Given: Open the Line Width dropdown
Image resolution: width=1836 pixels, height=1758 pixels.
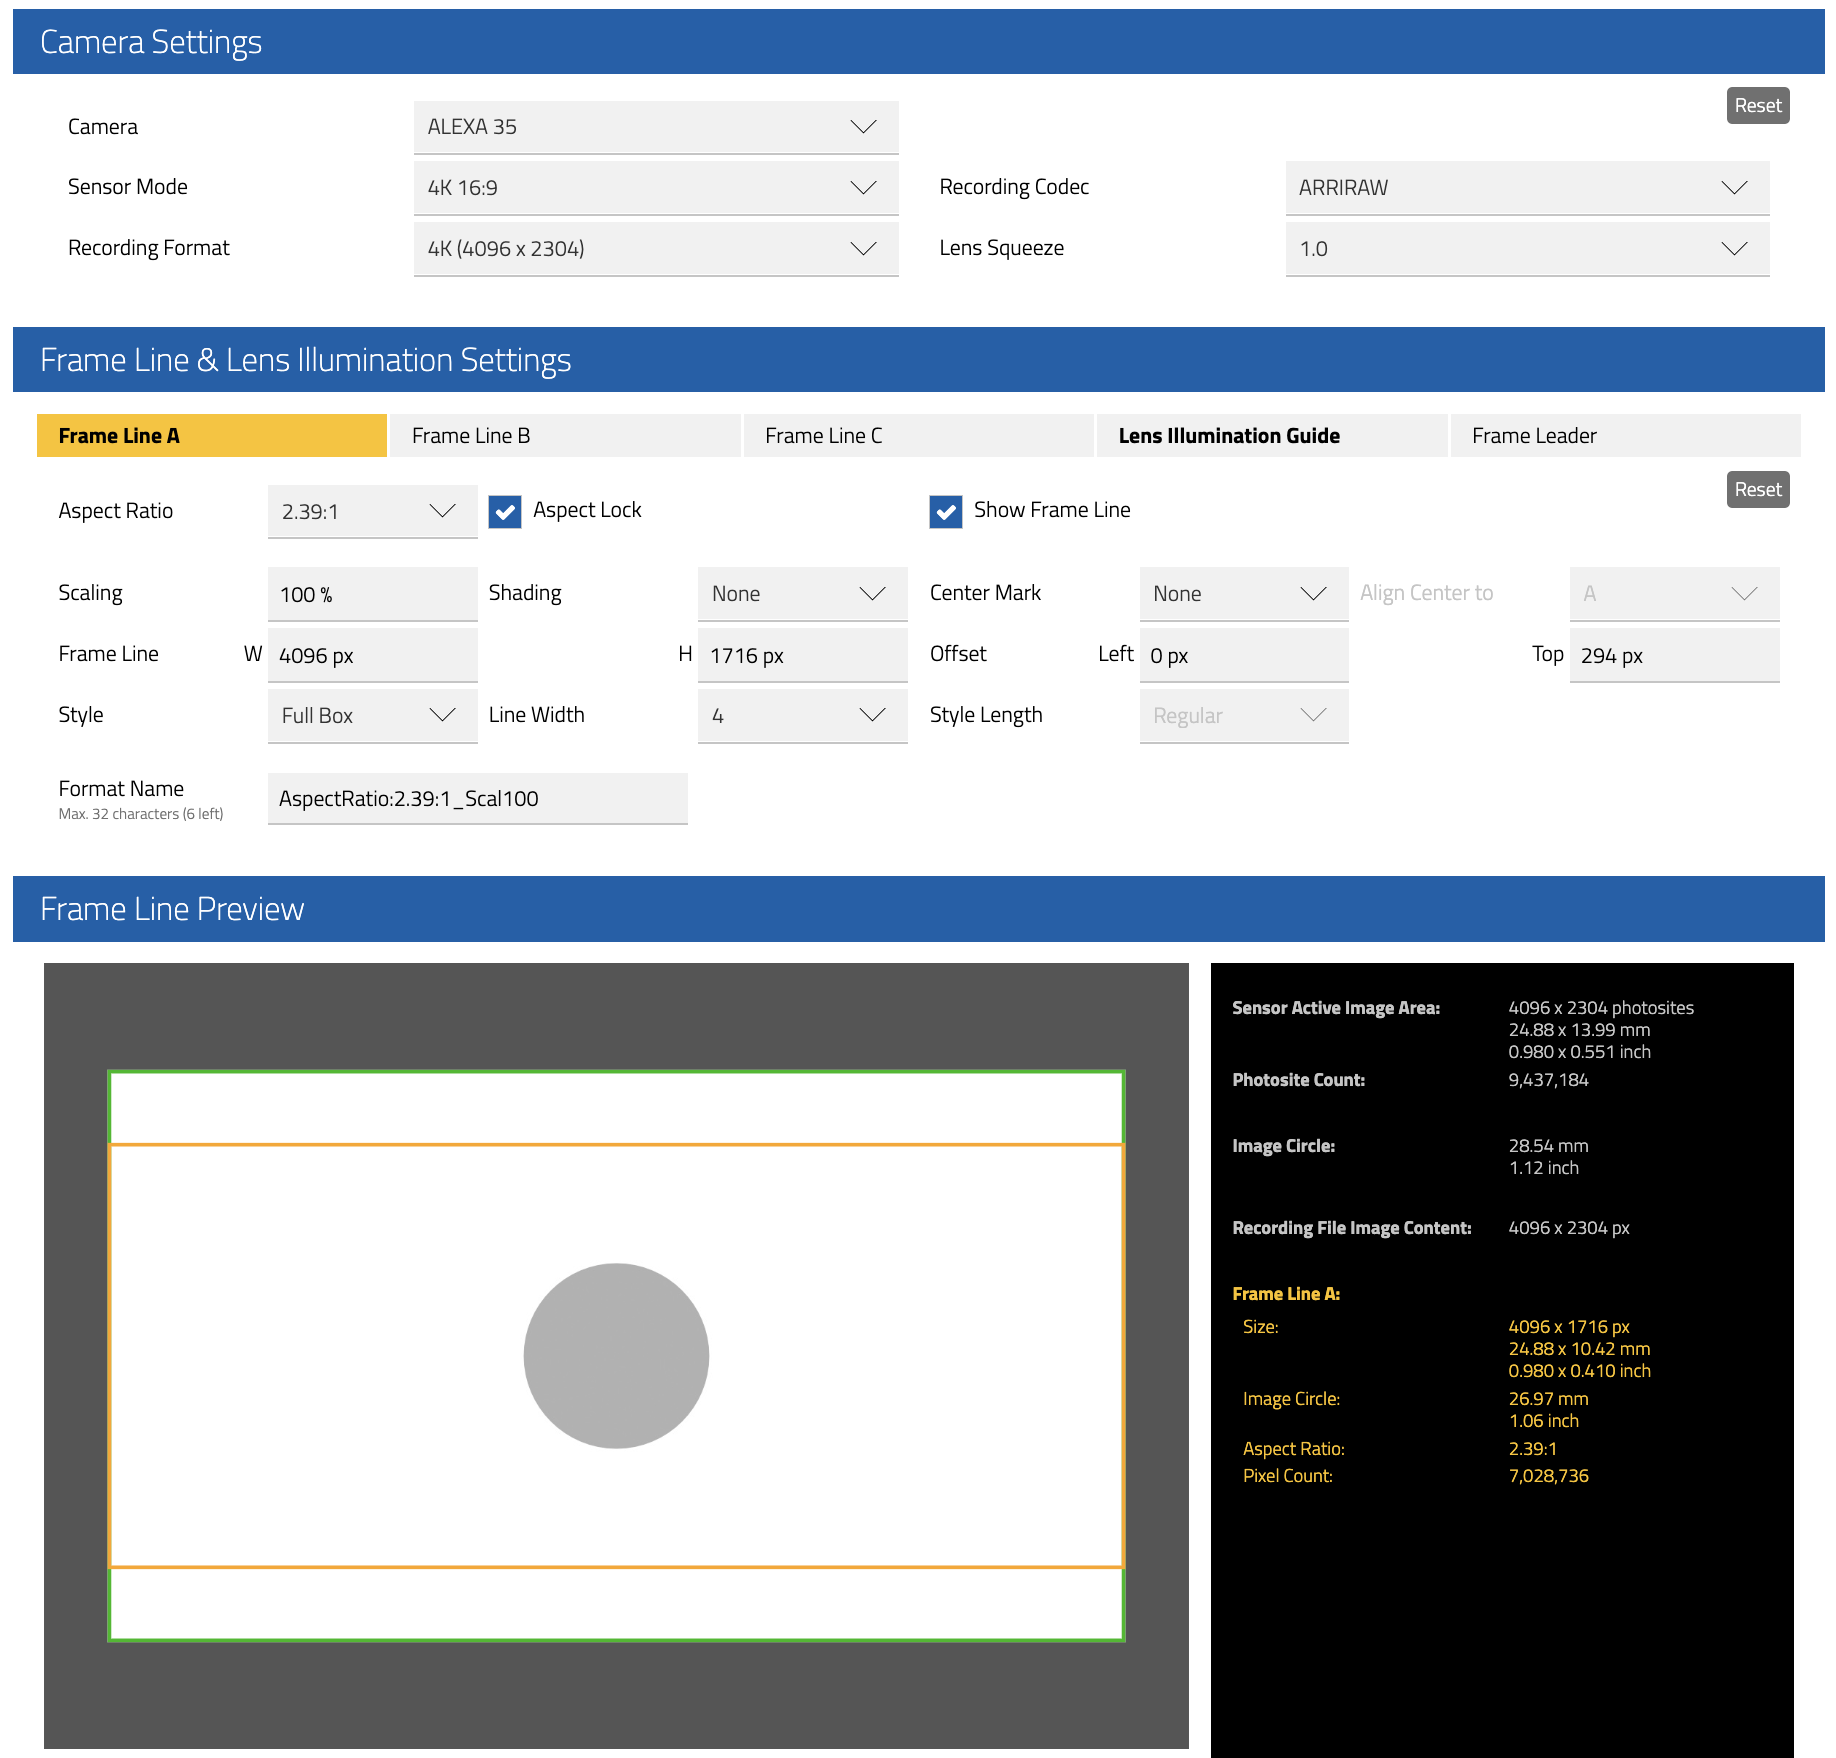Looking at the screenshot, I should (801, 716).
